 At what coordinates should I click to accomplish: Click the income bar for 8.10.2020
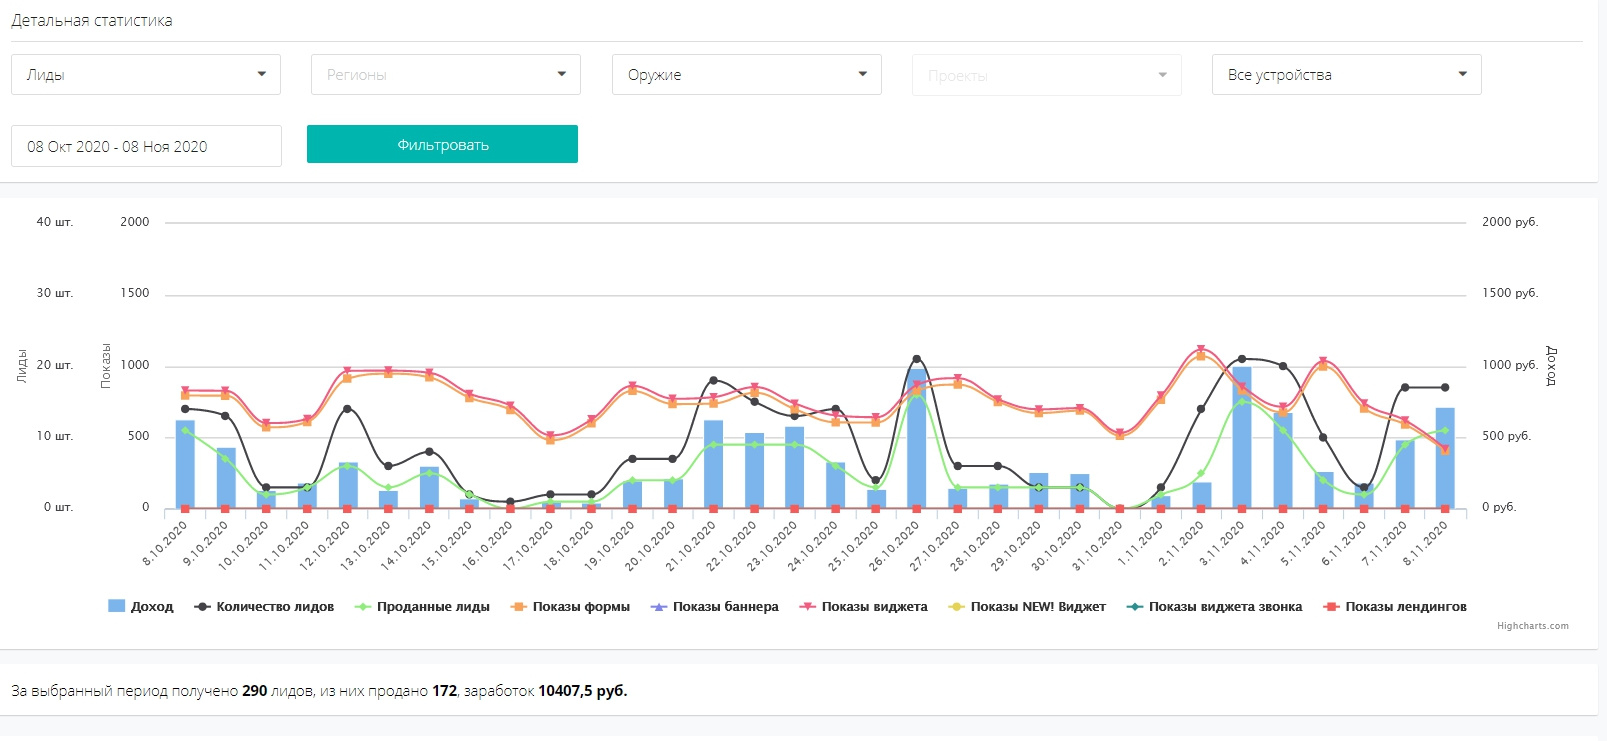click(x=185, y=465)
